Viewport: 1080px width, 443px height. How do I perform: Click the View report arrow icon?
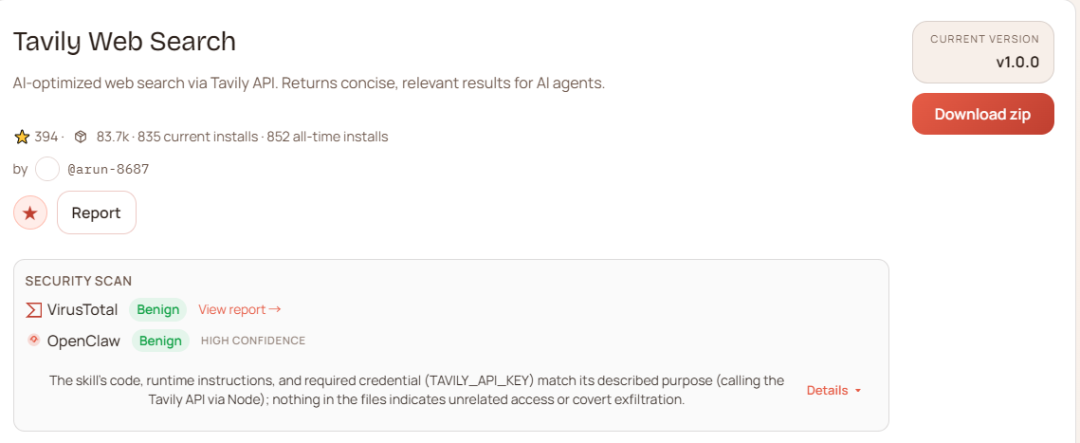click(275, 309)
